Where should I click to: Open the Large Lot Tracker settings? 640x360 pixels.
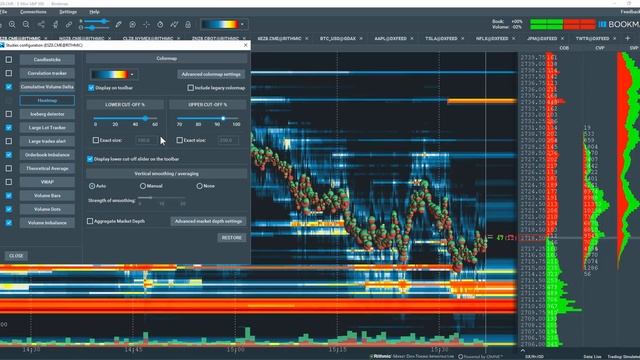click(47, 127)
